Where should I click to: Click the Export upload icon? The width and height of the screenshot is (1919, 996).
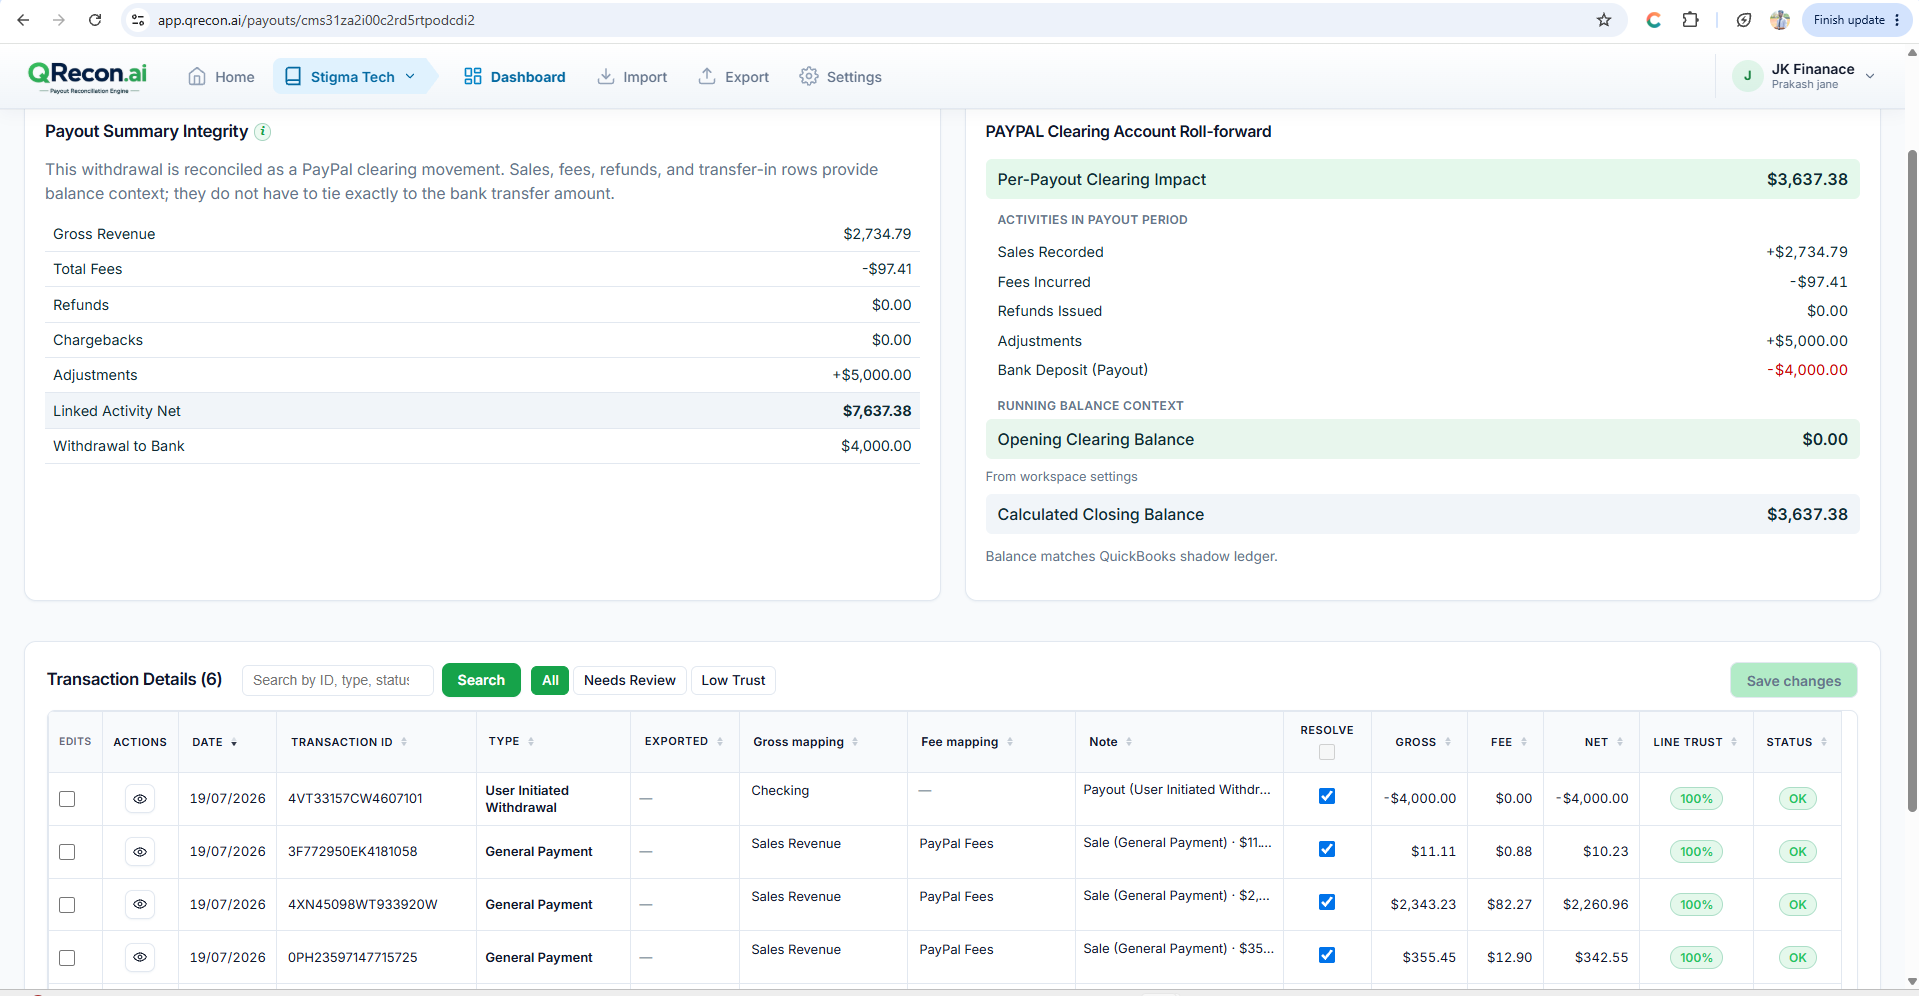tap(707, 76)
